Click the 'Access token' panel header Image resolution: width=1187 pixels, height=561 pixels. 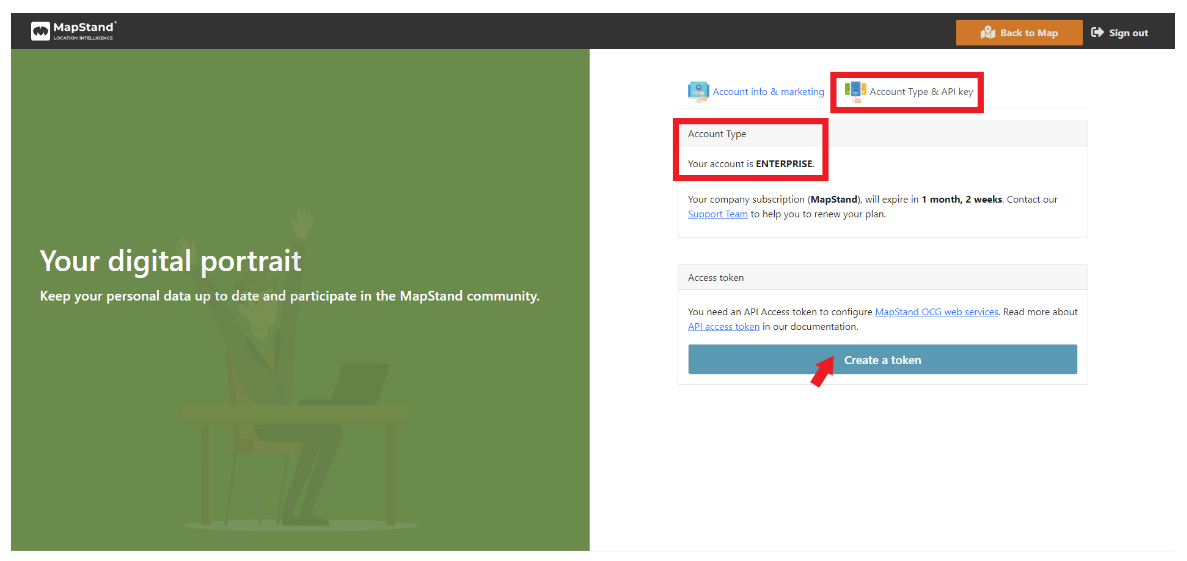883,278
